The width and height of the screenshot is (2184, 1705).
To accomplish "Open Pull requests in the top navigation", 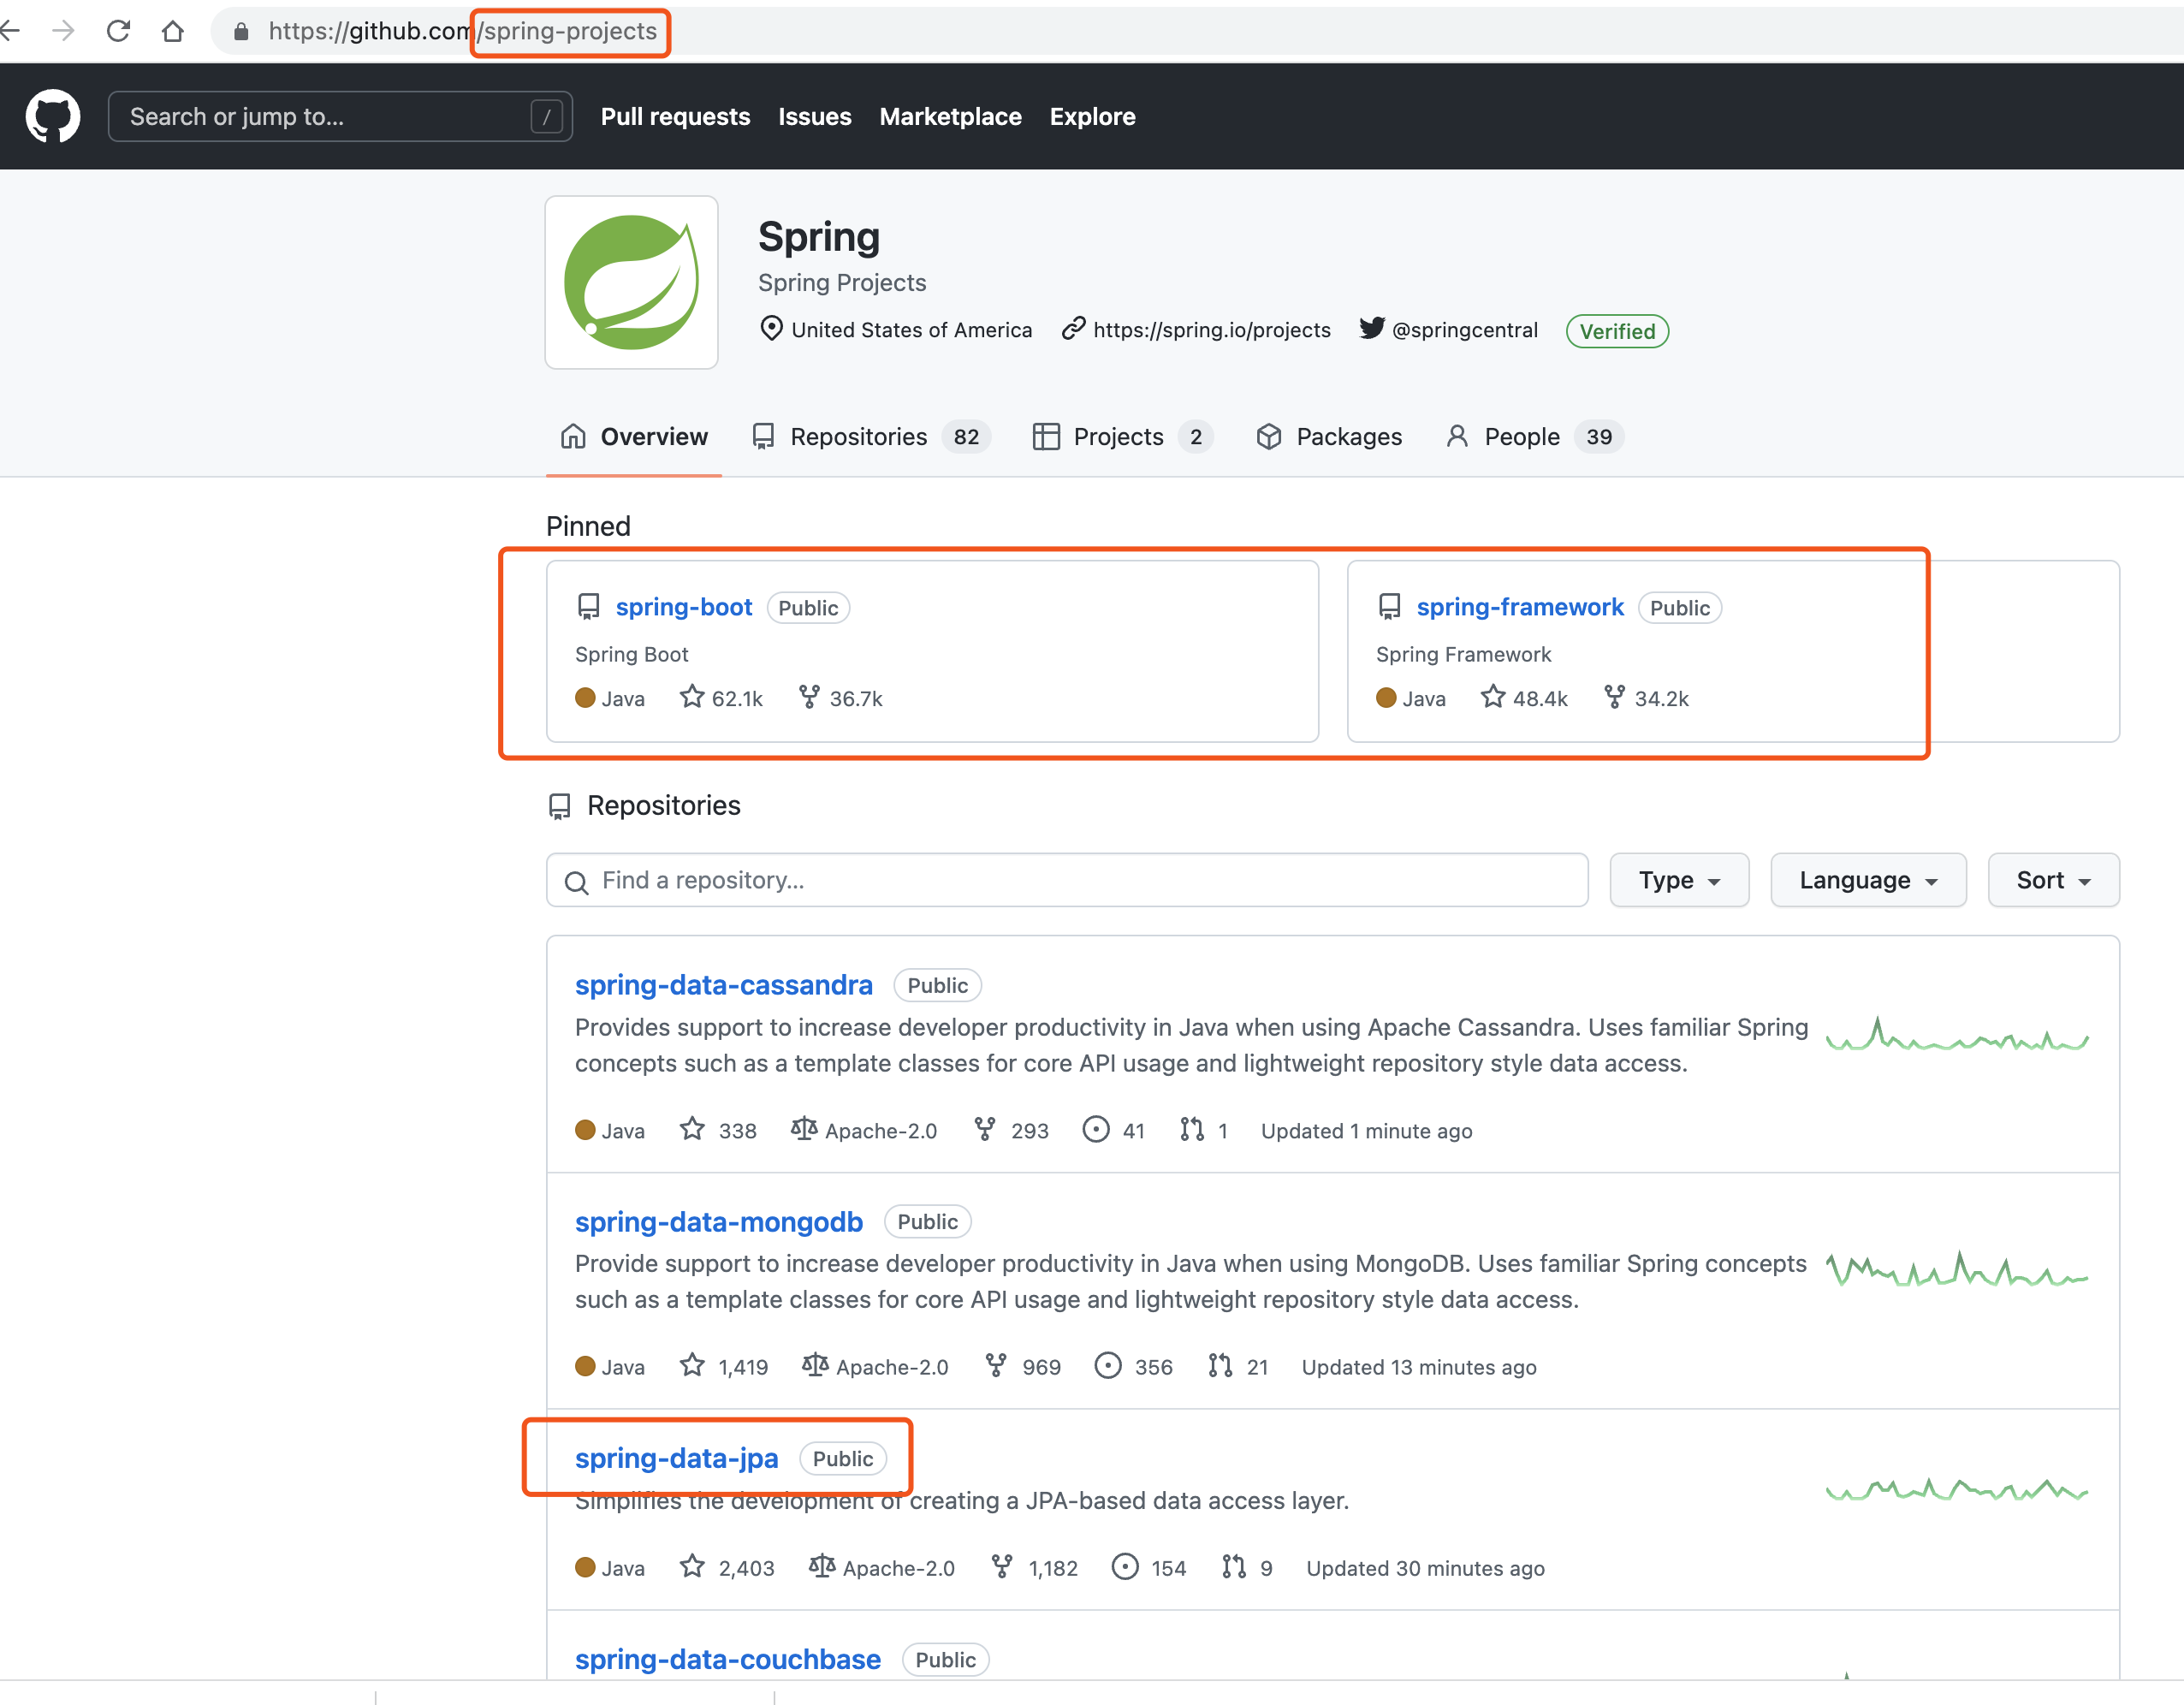I will [675, 117].
